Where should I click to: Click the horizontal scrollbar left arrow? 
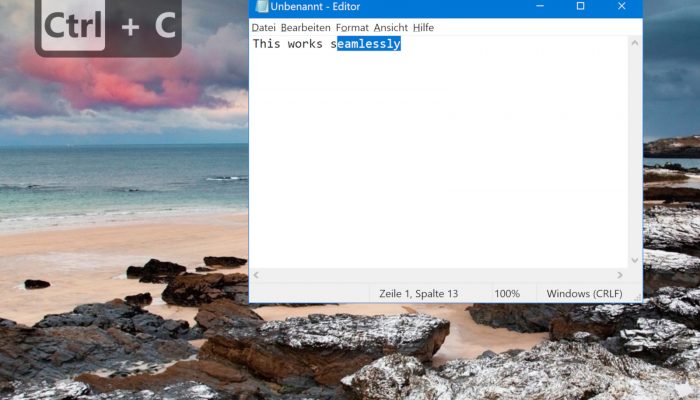pyautogui.click(x=256, y=275)
